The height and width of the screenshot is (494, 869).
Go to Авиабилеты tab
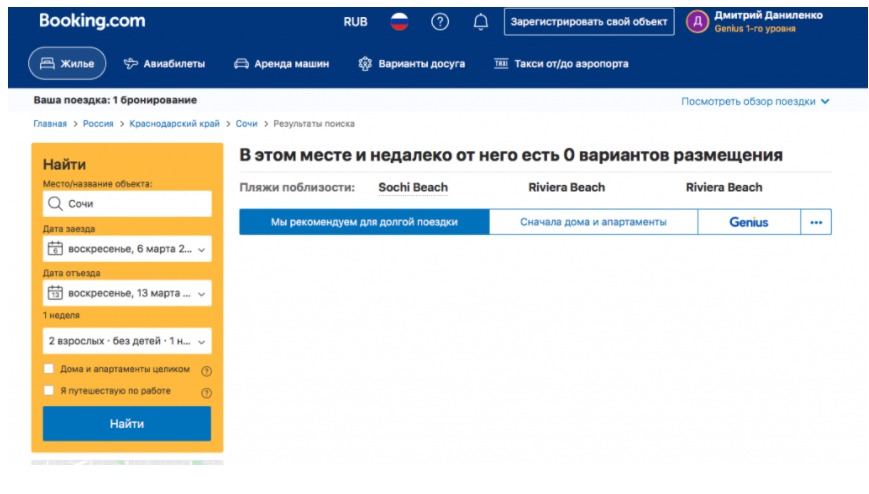164,64
